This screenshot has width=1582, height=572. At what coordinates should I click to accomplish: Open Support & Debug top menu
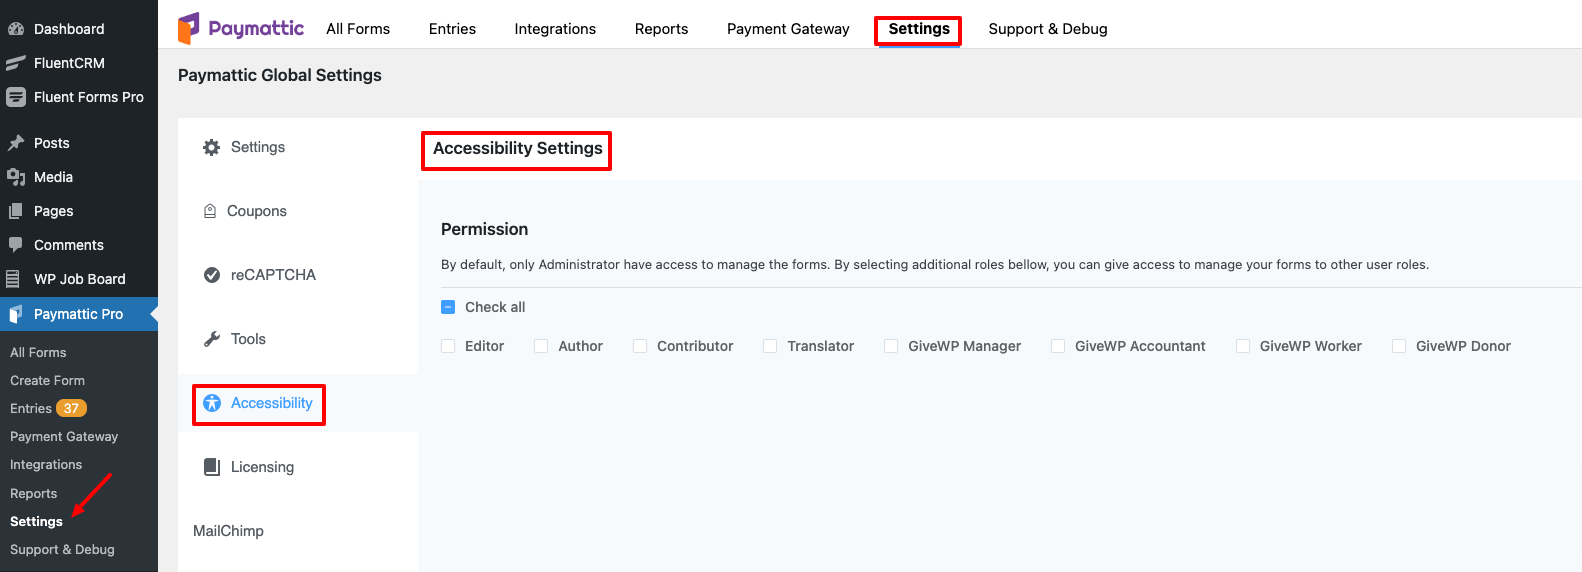tap(1048, 29)
